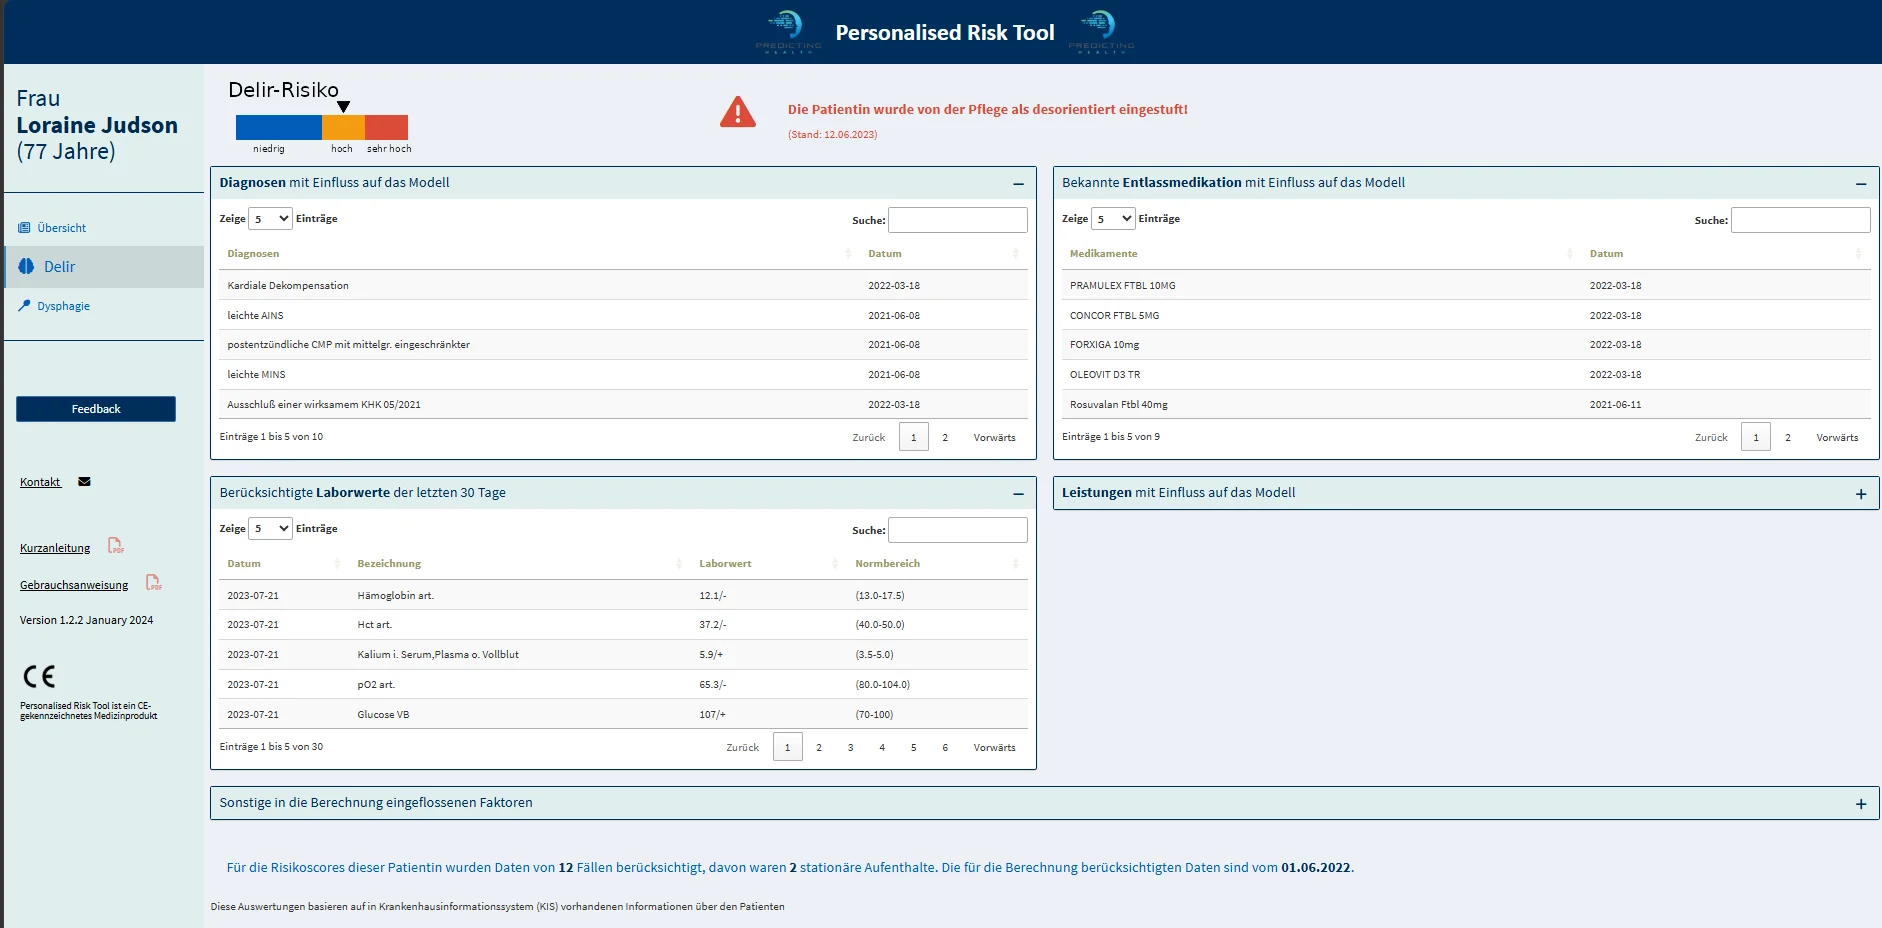Click the orange 'hoch' risk segment

click(x=343, y=127)
